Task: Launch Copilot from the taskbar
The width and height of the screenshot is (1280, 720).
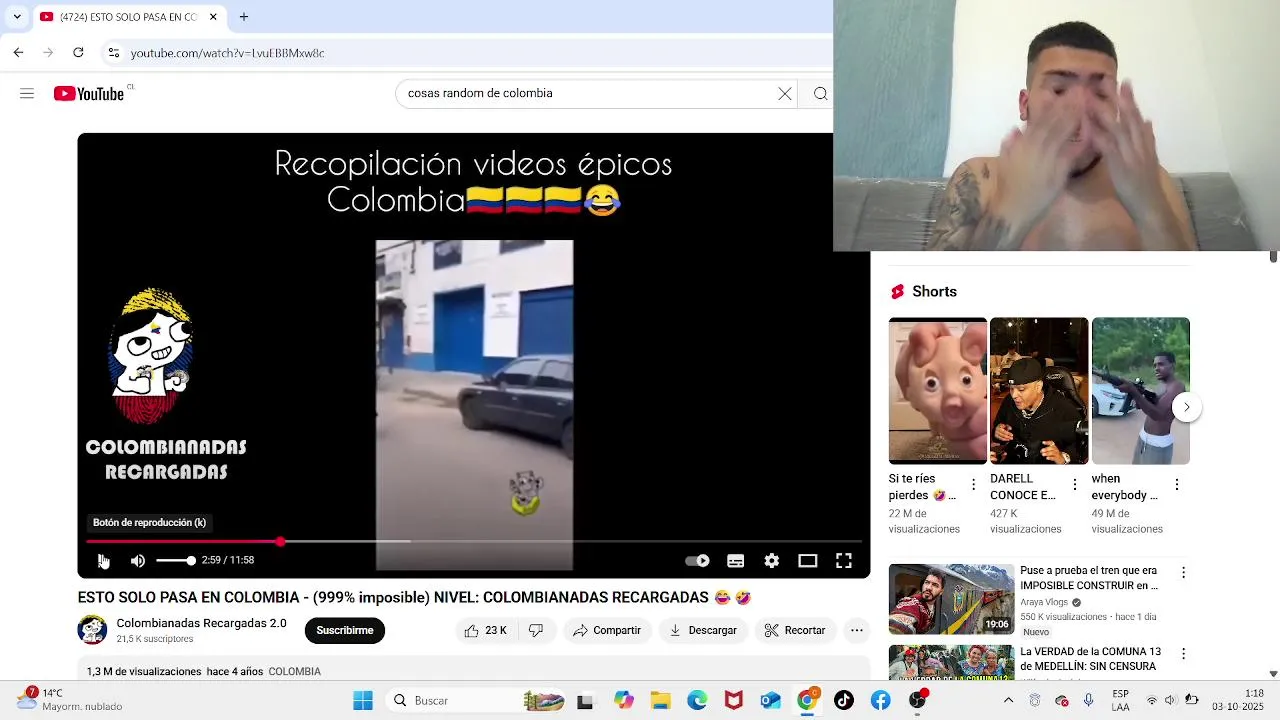Action: tap(624, 701)
